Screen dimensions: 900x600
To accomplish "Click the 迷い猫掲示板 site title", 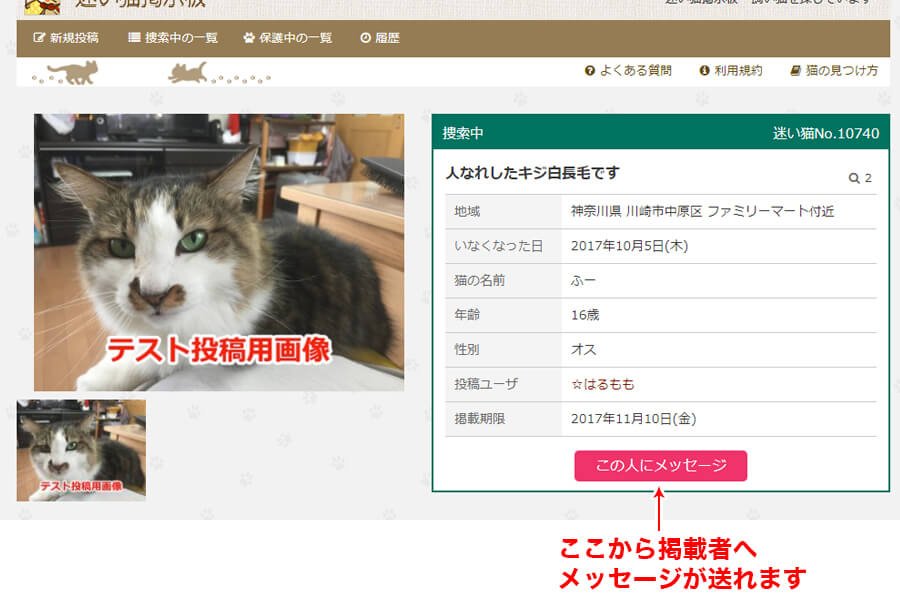I will (140, 4).
